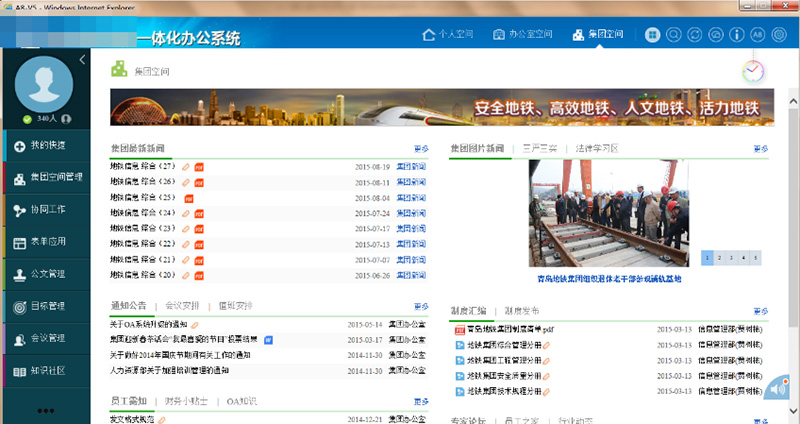
Task: Click attachment clip of 地铁信息 综合(24)
Action: 186,214
